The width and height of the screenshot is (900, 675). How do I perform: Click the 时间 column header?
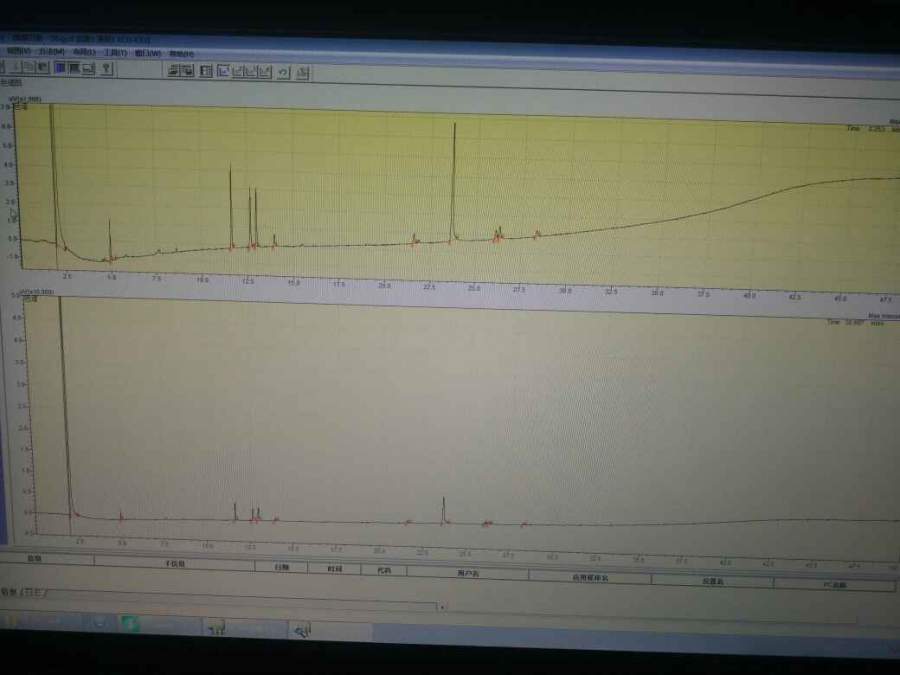click(335, 569)
